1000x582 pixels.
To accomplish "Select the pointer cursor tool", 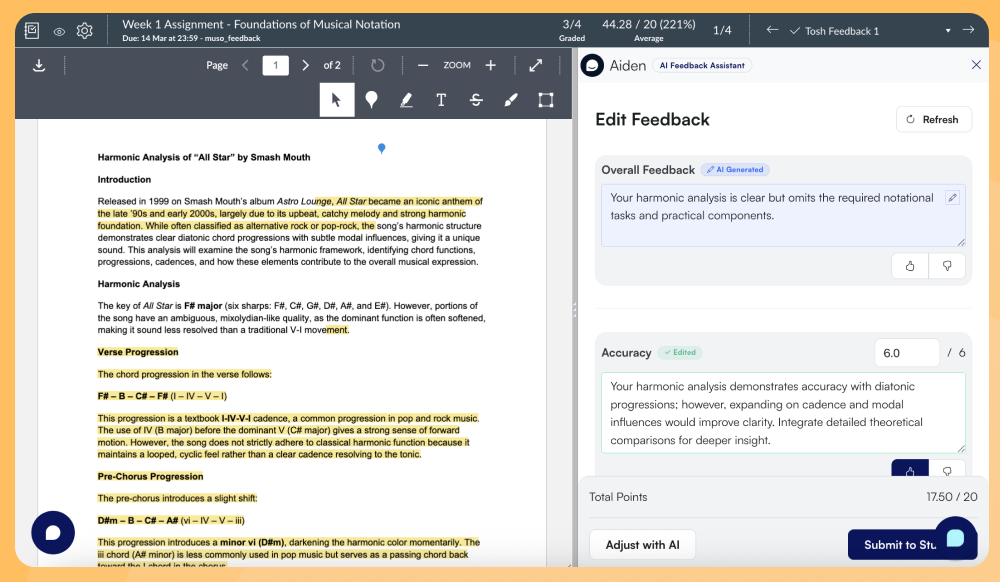I will click(337, 100).
